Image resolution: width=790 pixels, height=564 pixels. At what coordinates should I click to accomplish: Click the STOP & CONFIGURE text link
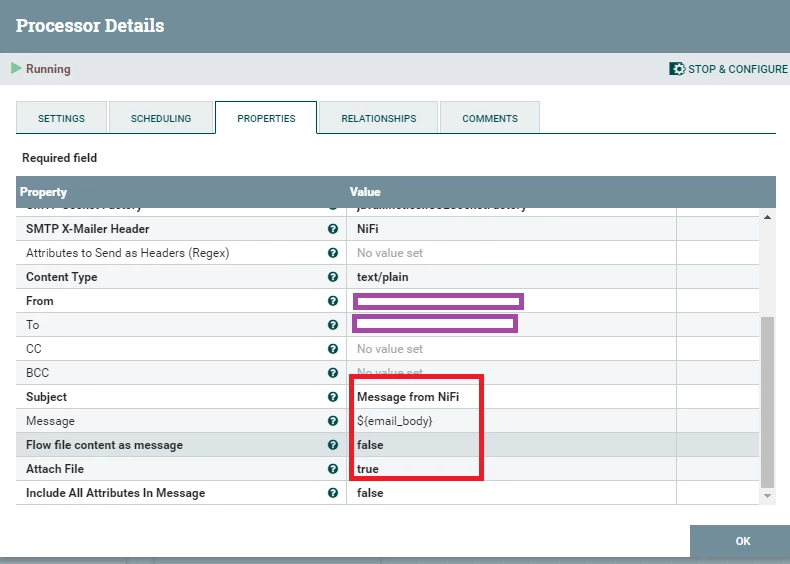[x=738, y=69]
